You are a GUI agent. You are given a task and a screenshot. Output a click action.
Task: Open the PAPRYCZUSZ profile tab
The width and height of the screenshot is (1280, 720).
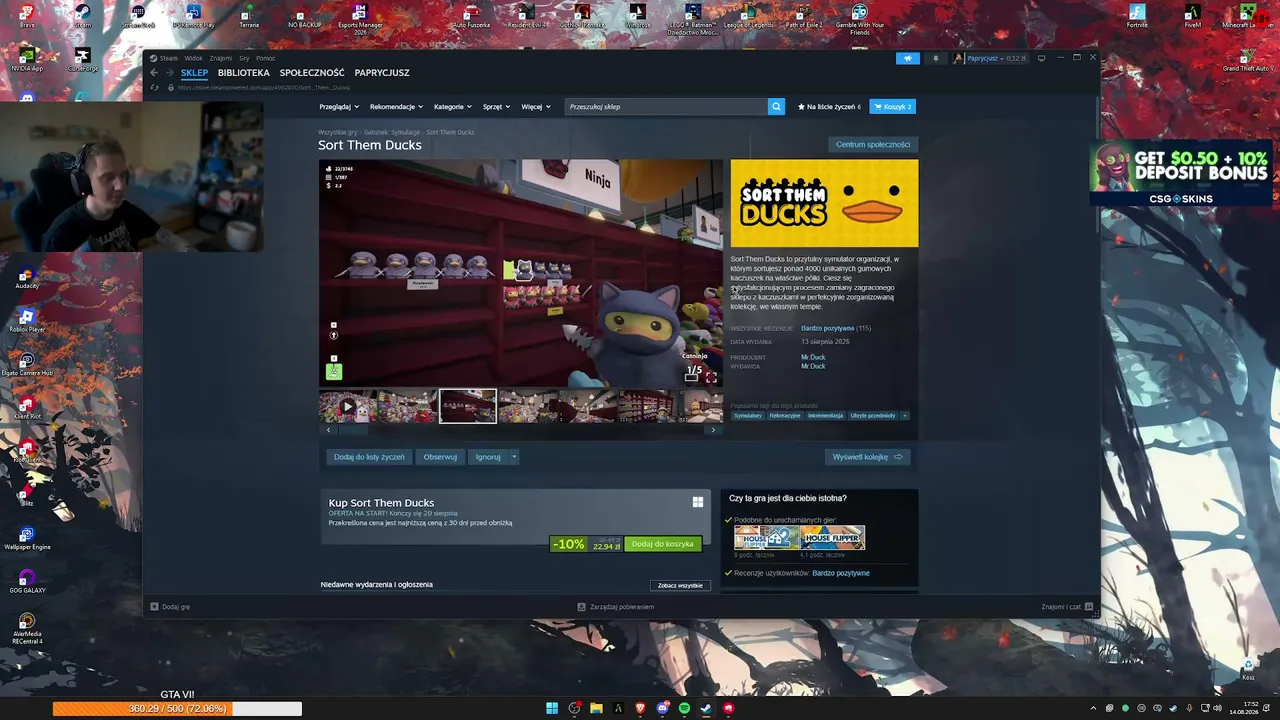pos(382,73)
